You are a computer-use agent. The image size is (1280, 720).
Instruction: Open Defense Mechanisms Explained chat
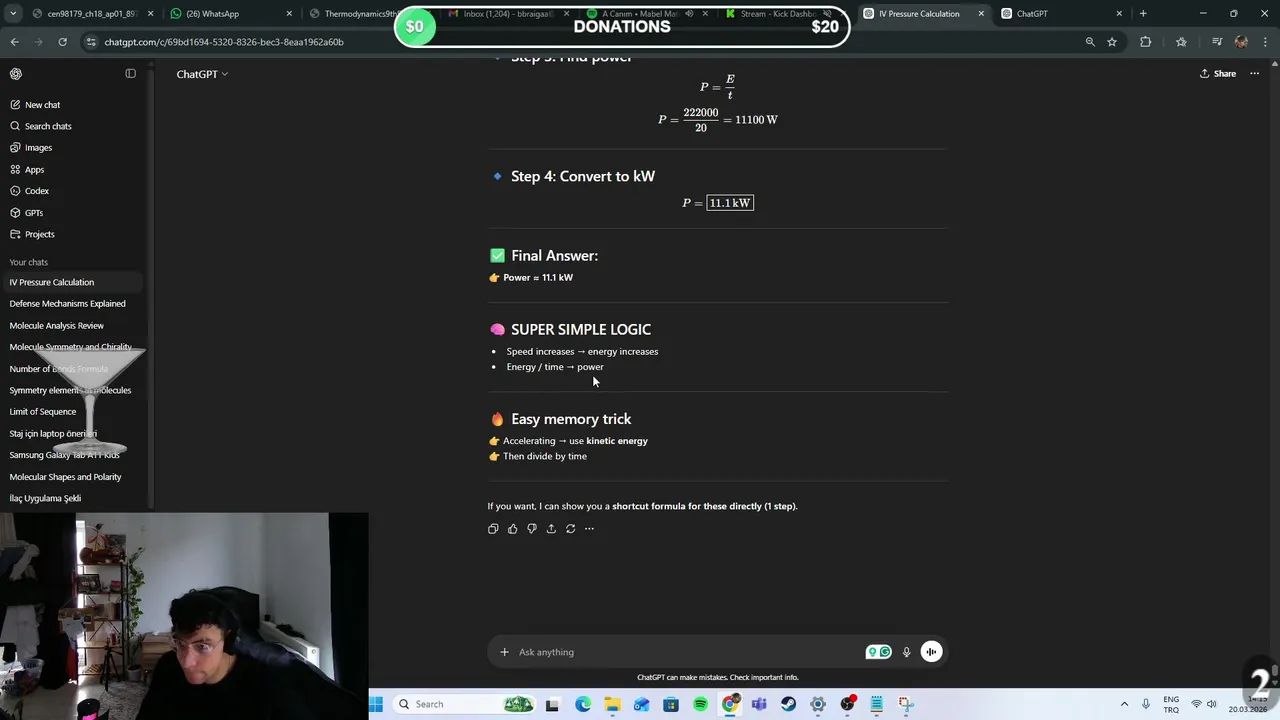click(x=68, y=304)
